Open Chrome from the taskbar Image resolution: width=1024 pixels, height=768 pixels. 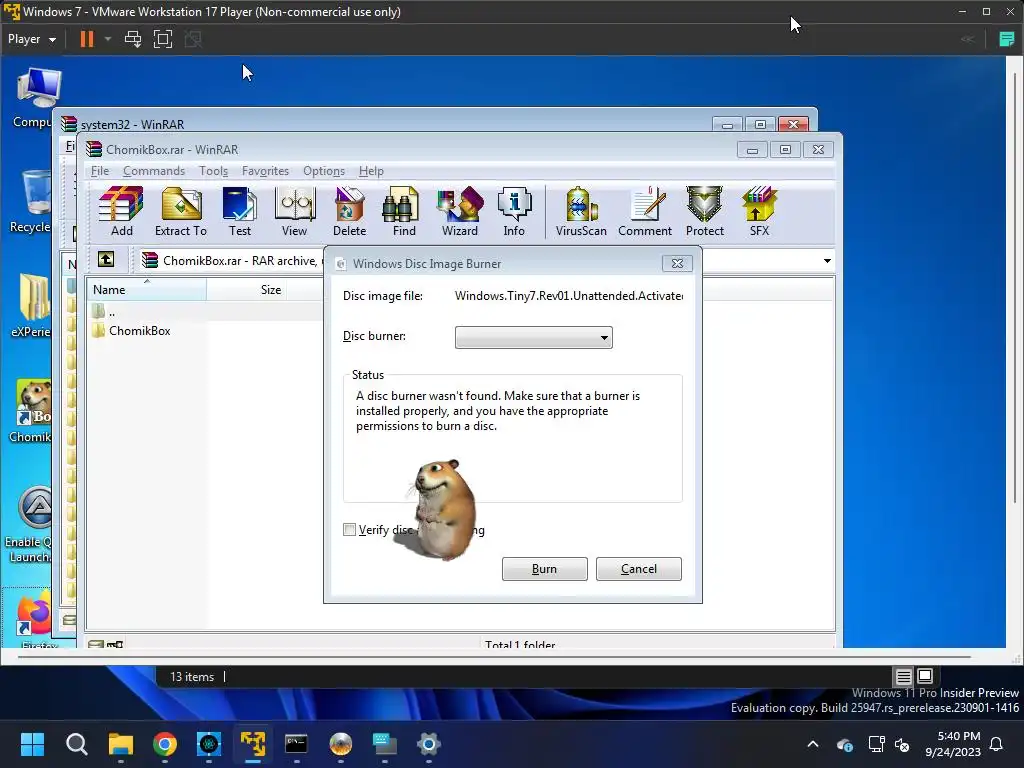click(x=165, y=744)
